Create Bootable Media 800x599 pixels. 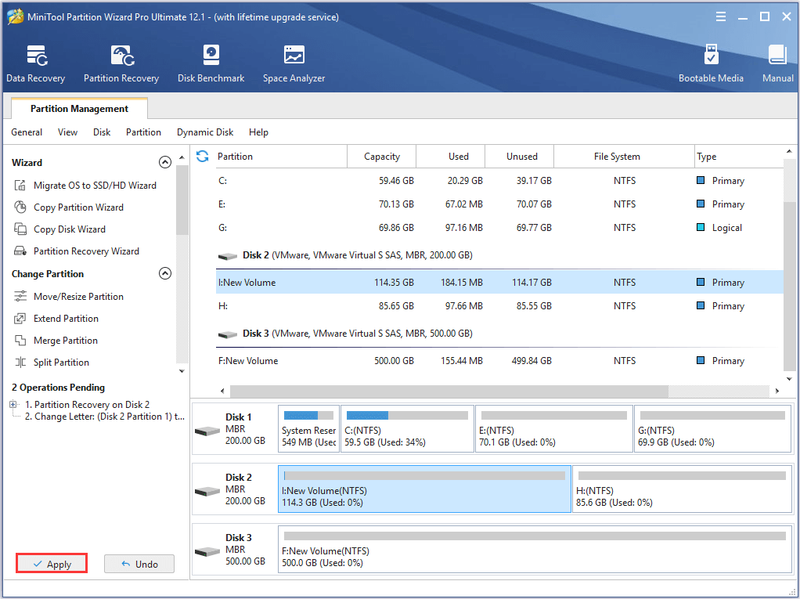[711, 64]
